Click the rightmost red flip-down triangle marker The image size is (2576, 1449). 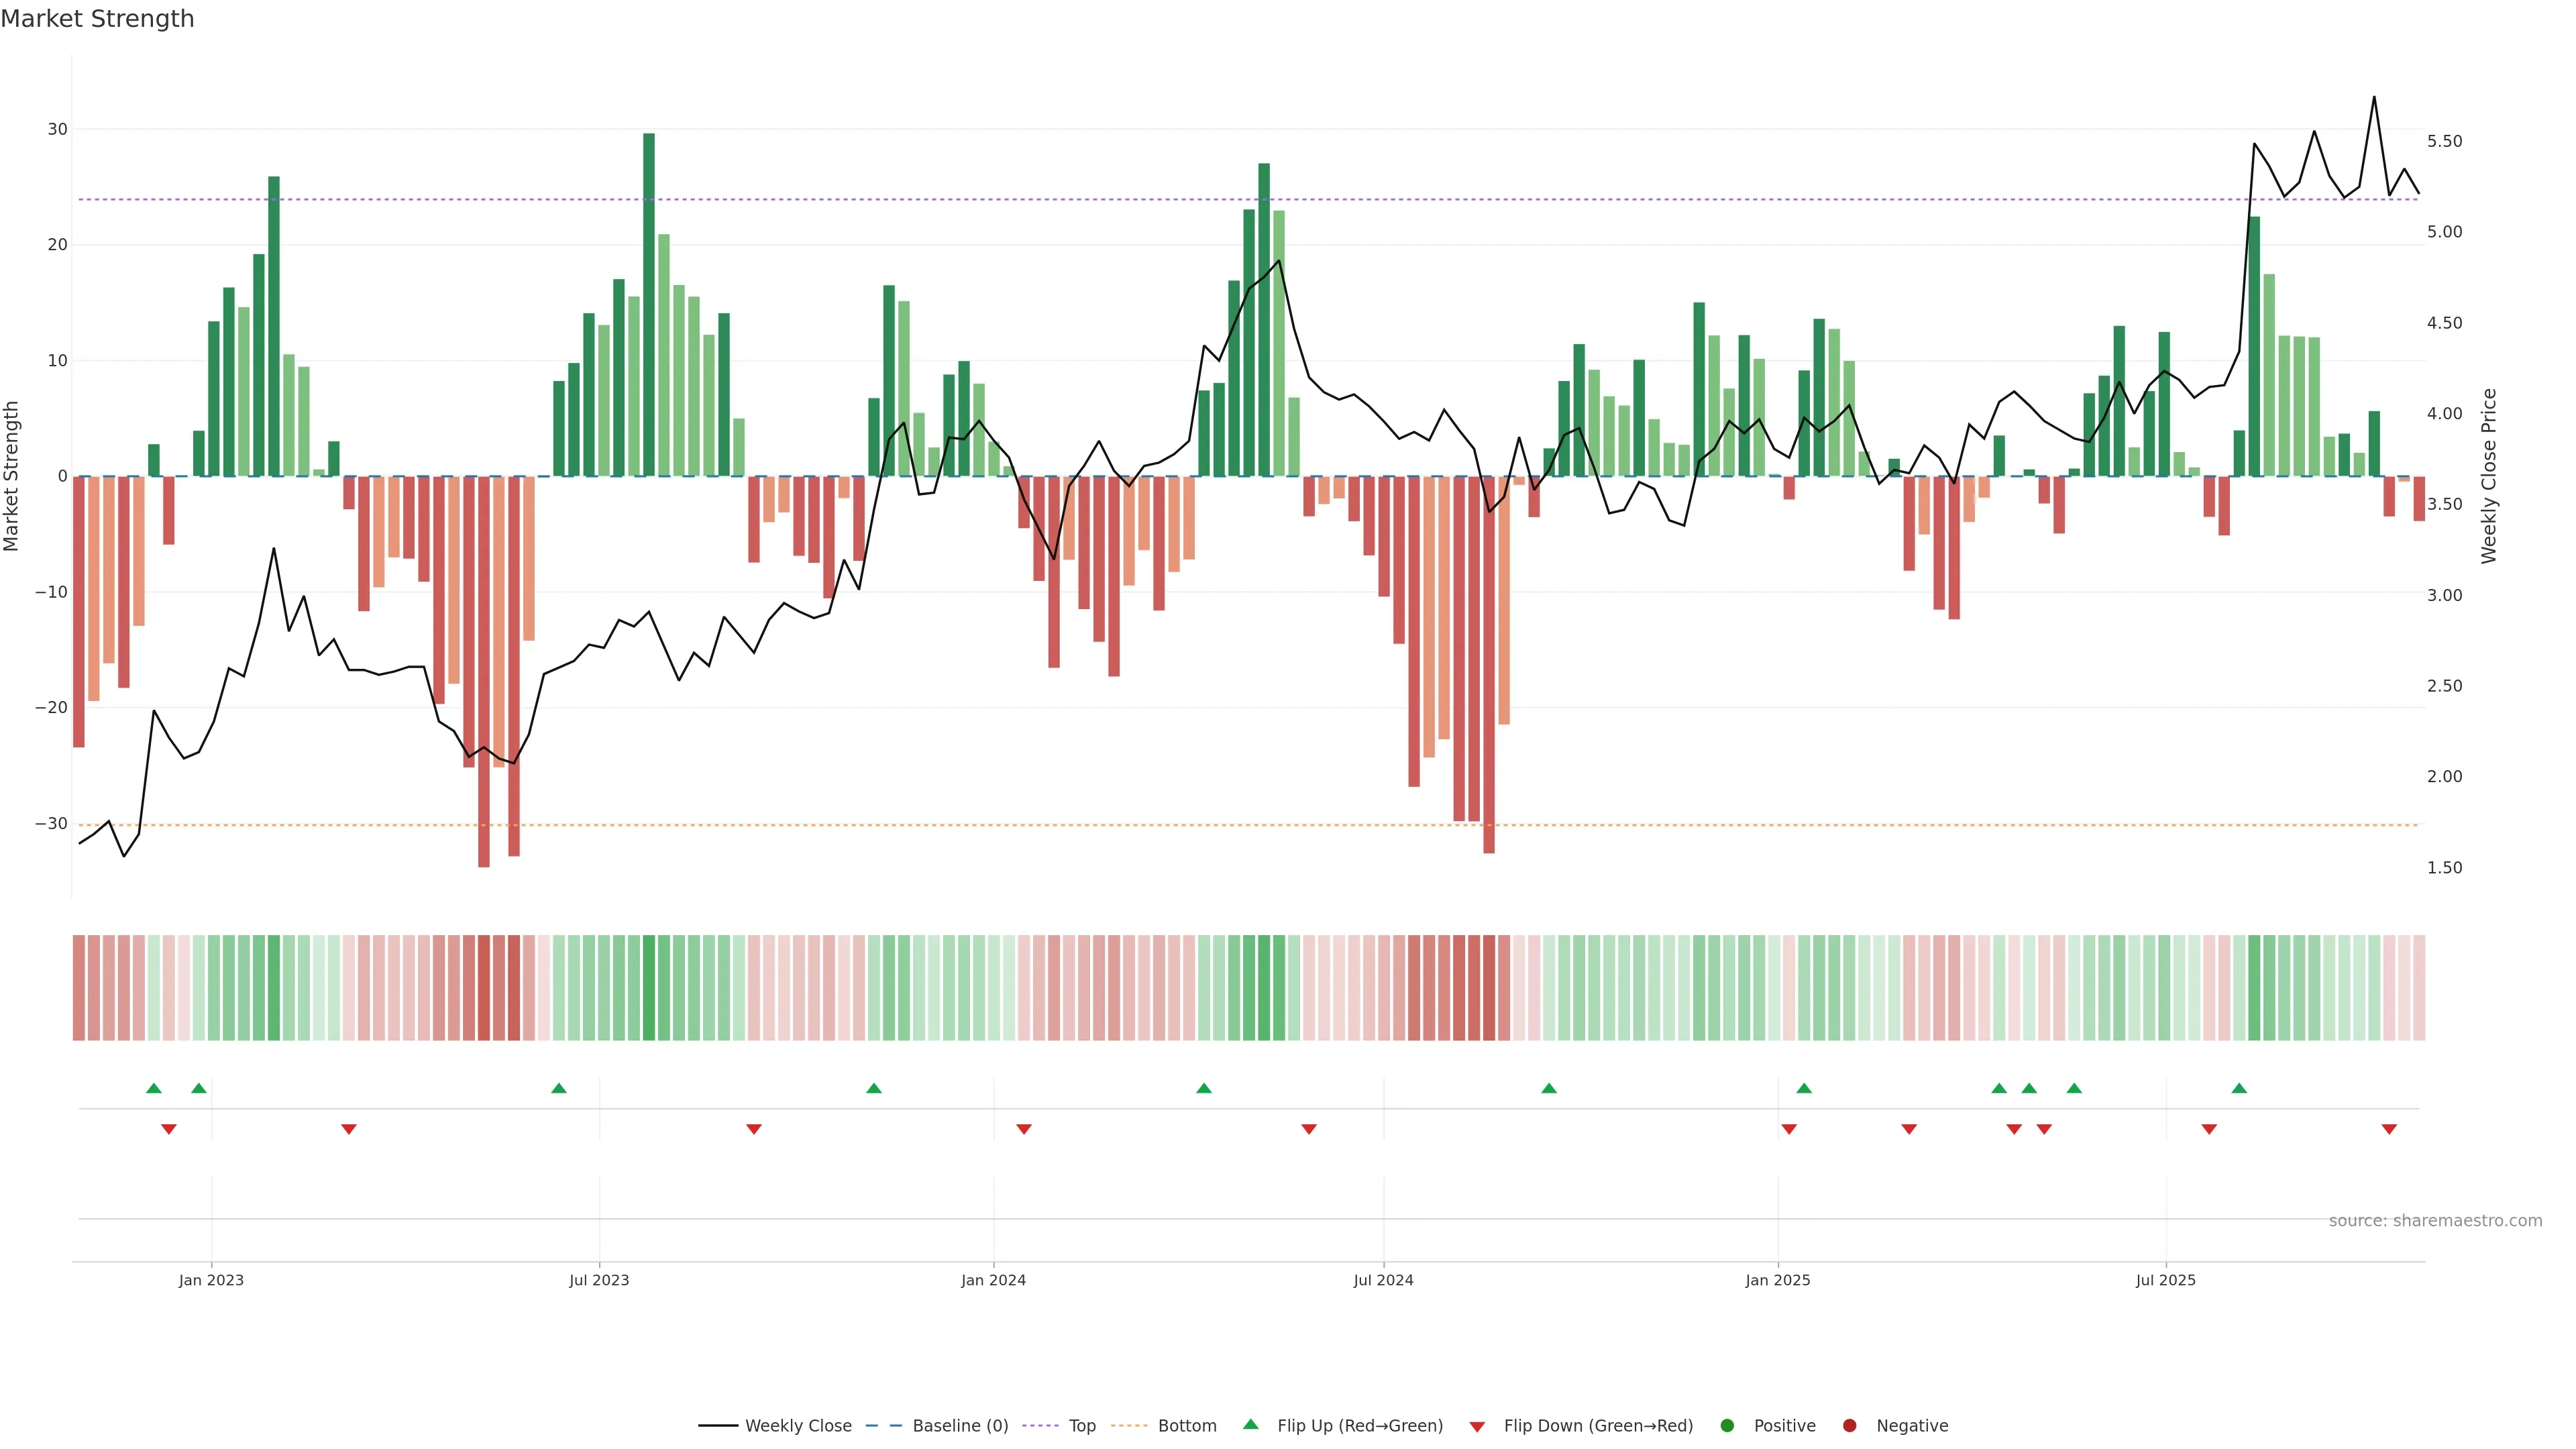[x=2389, y=1129]
